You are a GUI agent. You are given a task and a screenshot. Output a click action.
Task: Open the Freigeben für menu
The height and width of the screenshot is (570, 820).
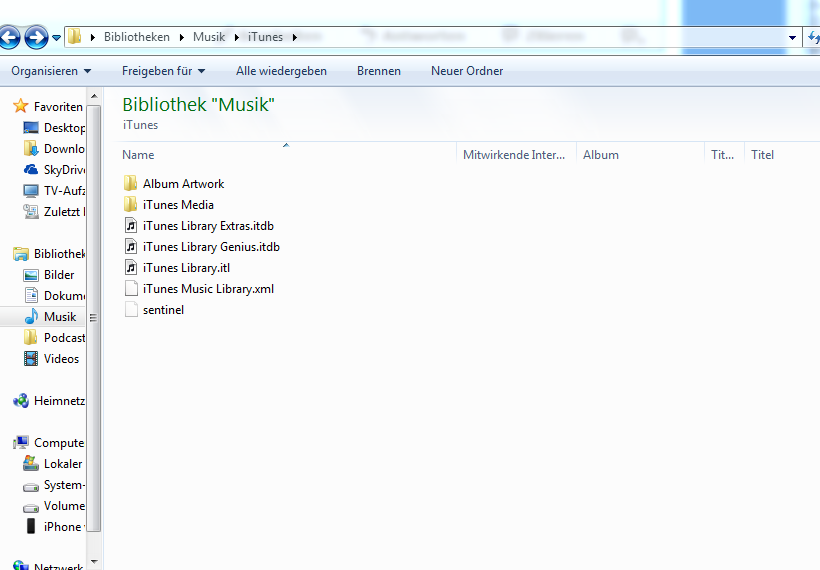point(163,71)
